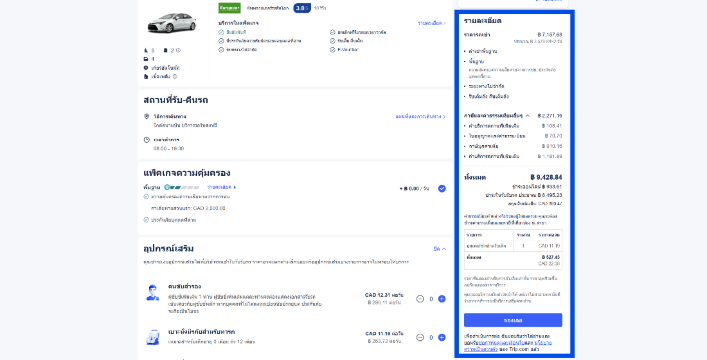Click the transmission type icon

point(146,68)
